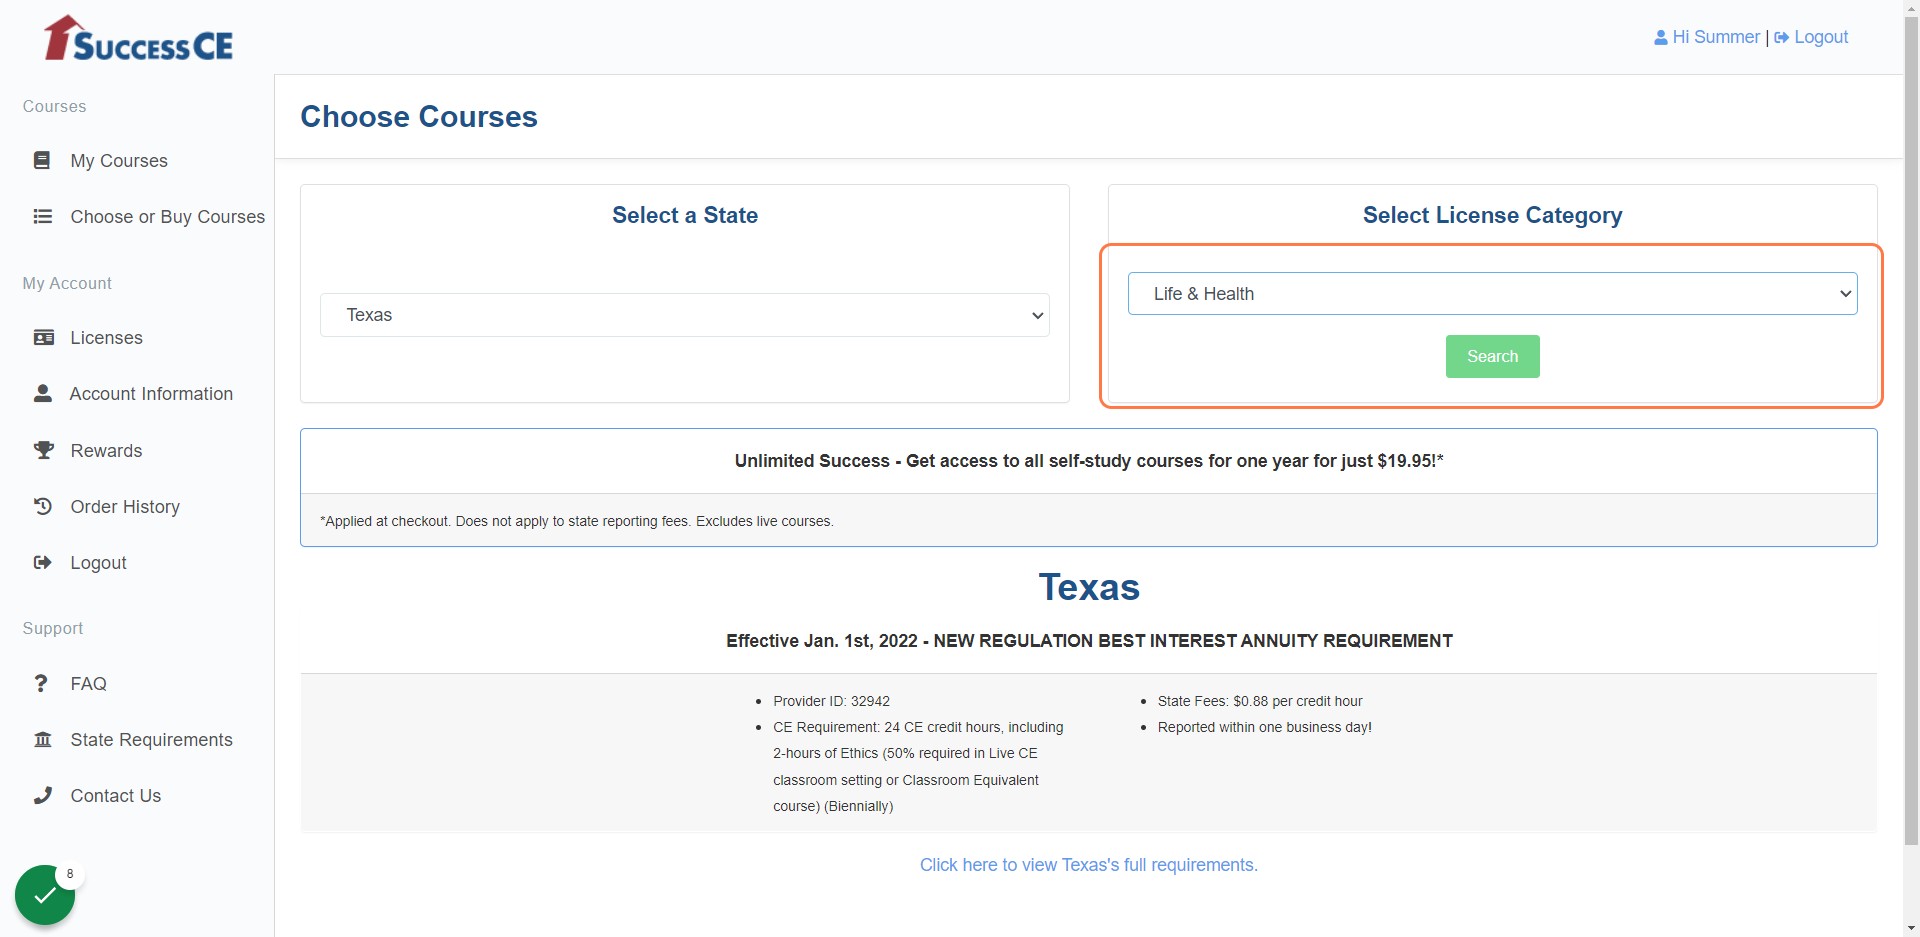Screen dimensions: 1920x937
Task: Go to Choose or Buy Courses
Action: [x=168, y=217]
